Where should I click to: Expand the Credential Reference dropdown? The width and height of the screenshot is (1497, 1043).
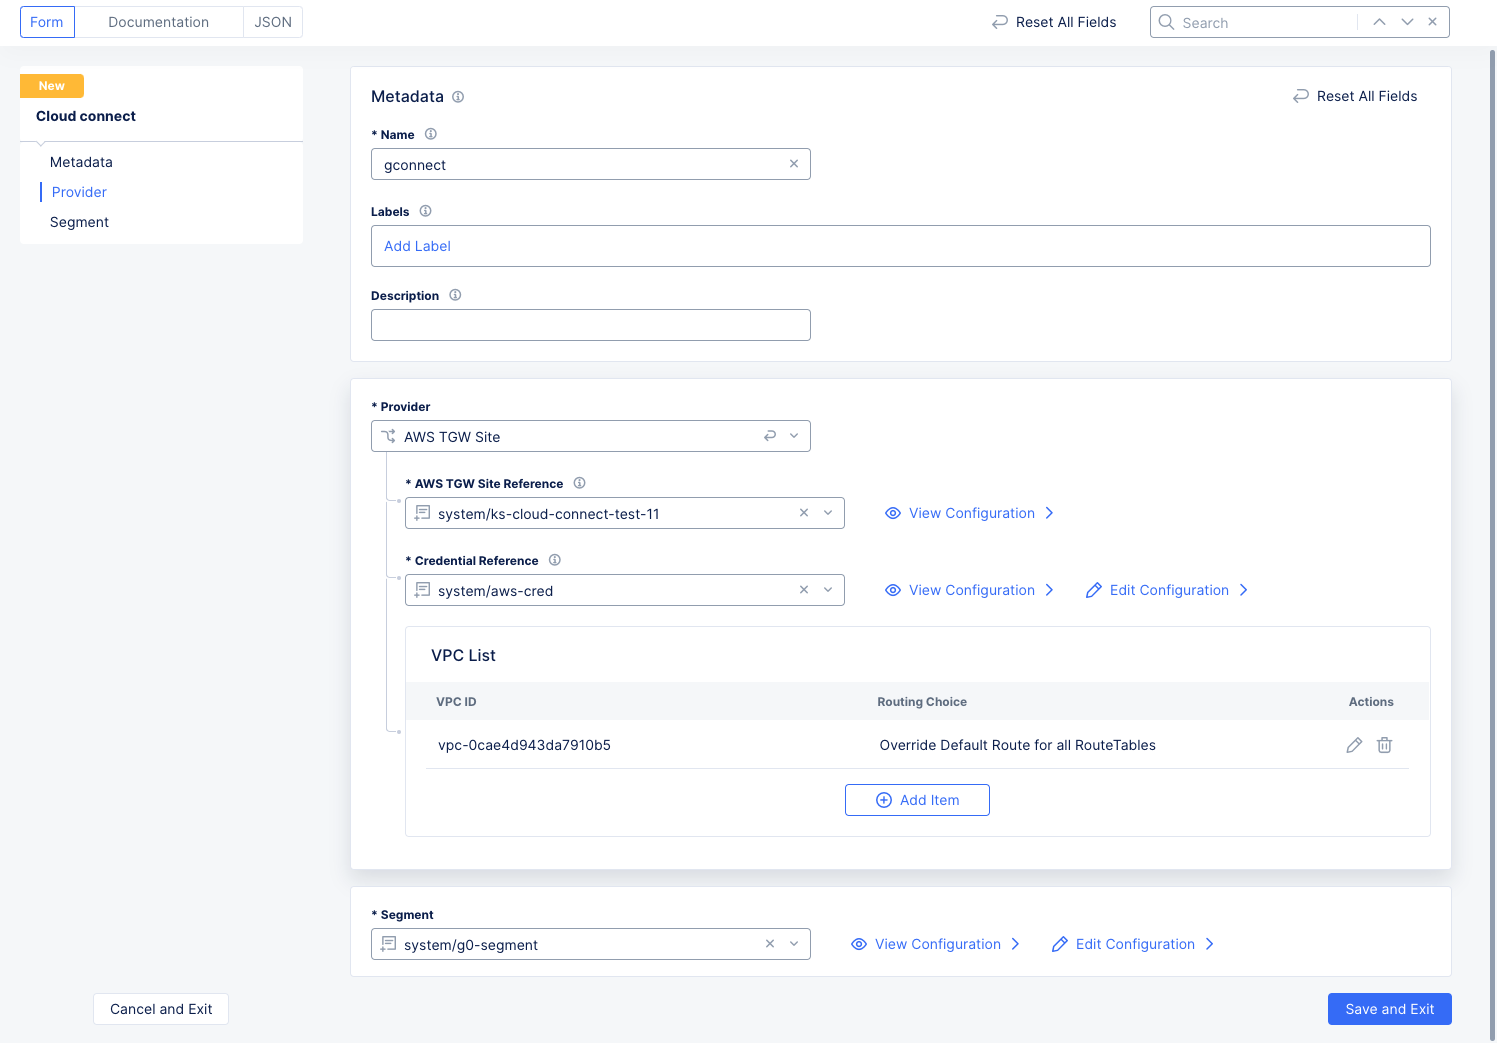(828, 590)
